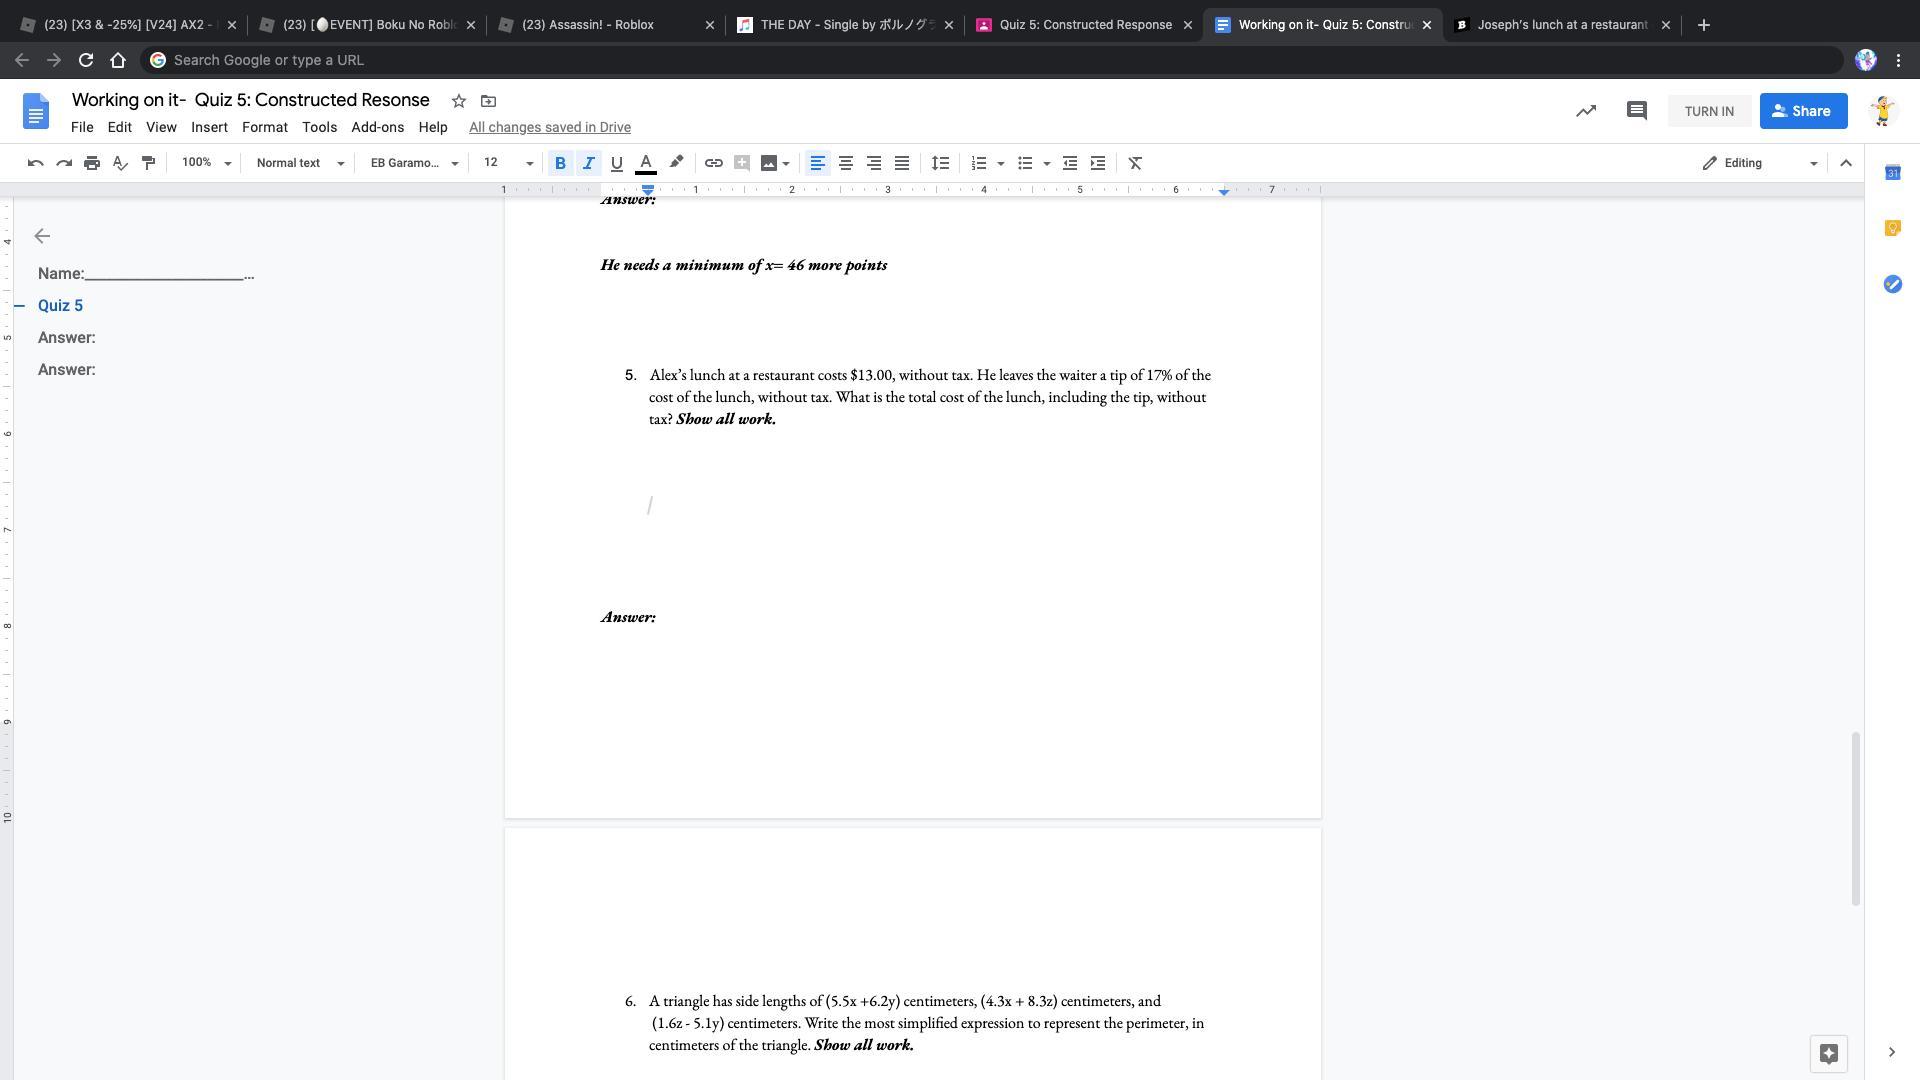1920x1080 pixels.
Task: Open the comment history icon
Action: [1636, 111]
